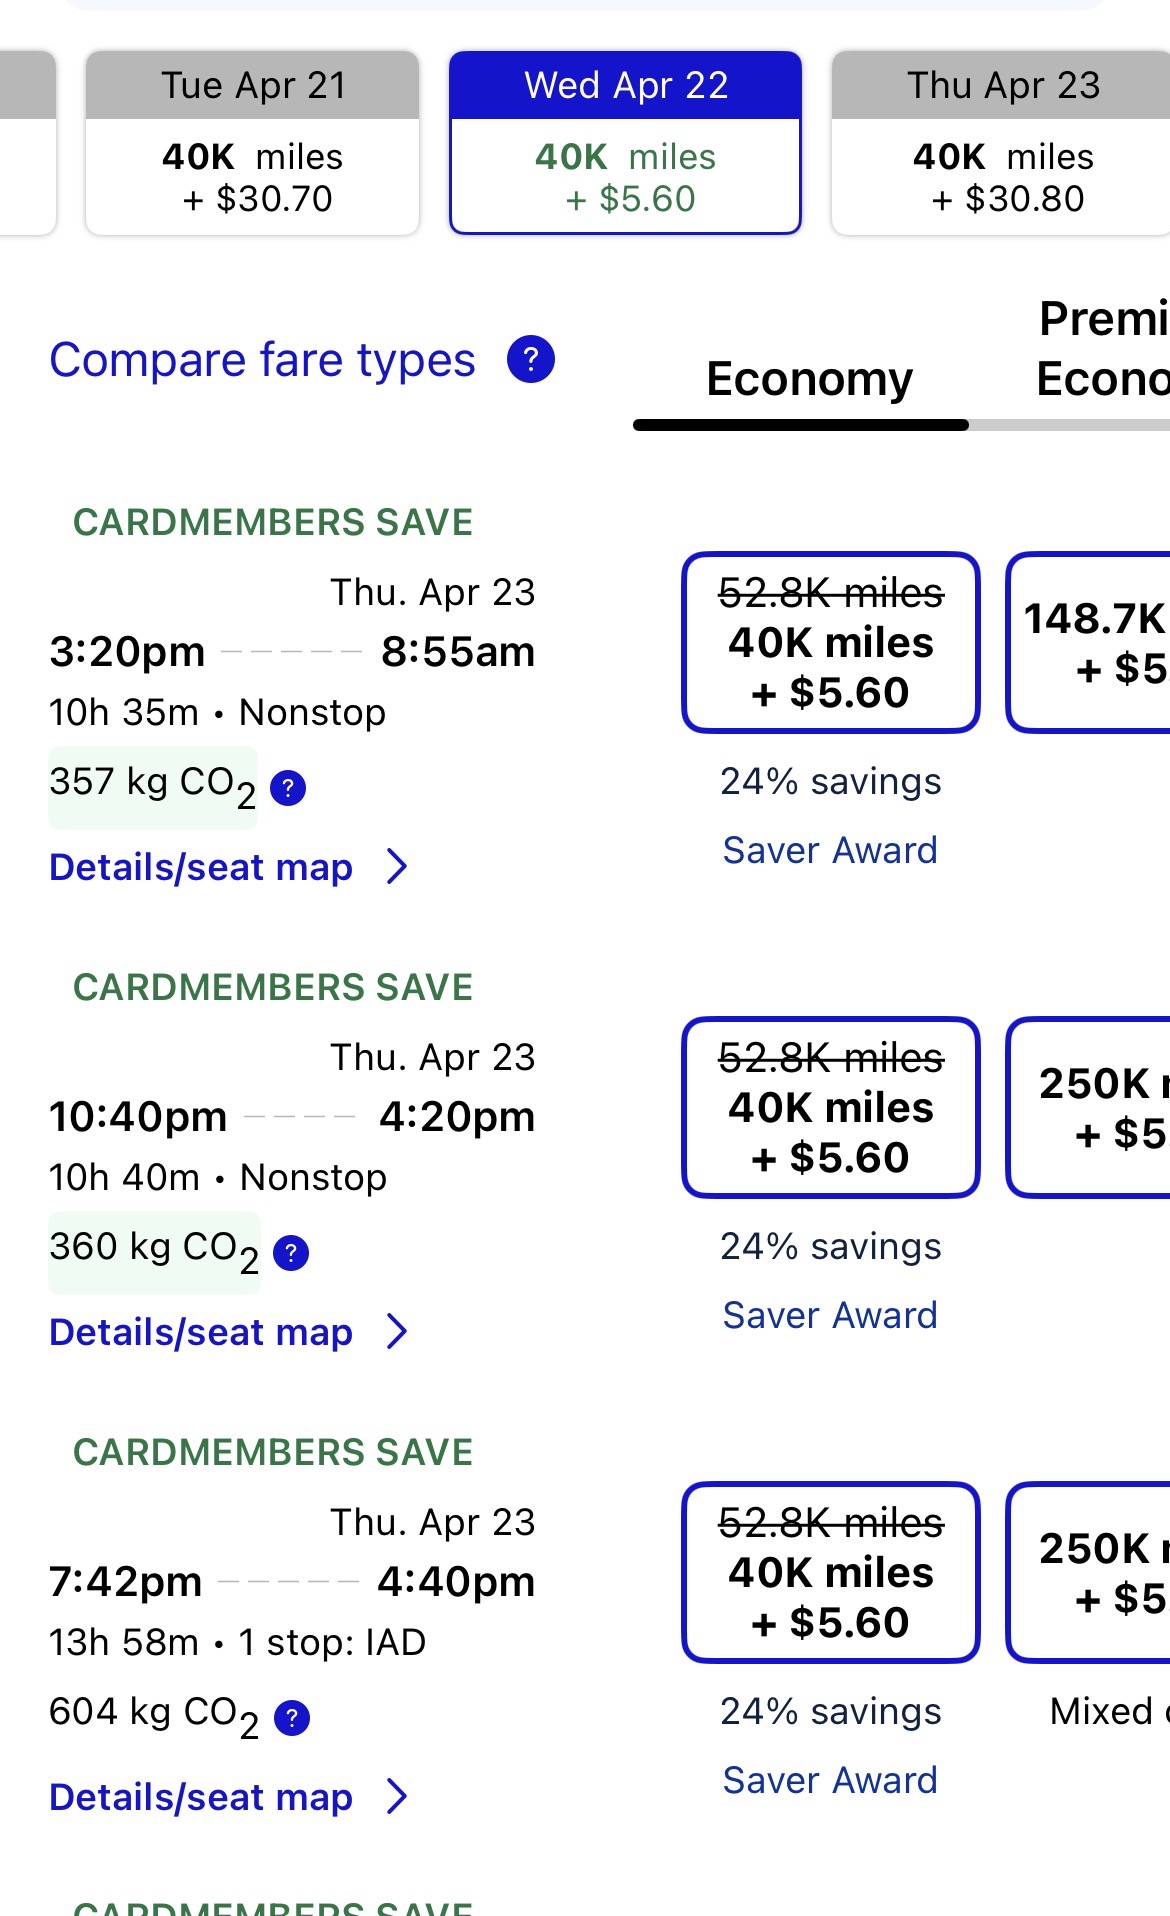
Task: Expand details chevron for 7:42pm flight
Action: [x=397, y=1797]
